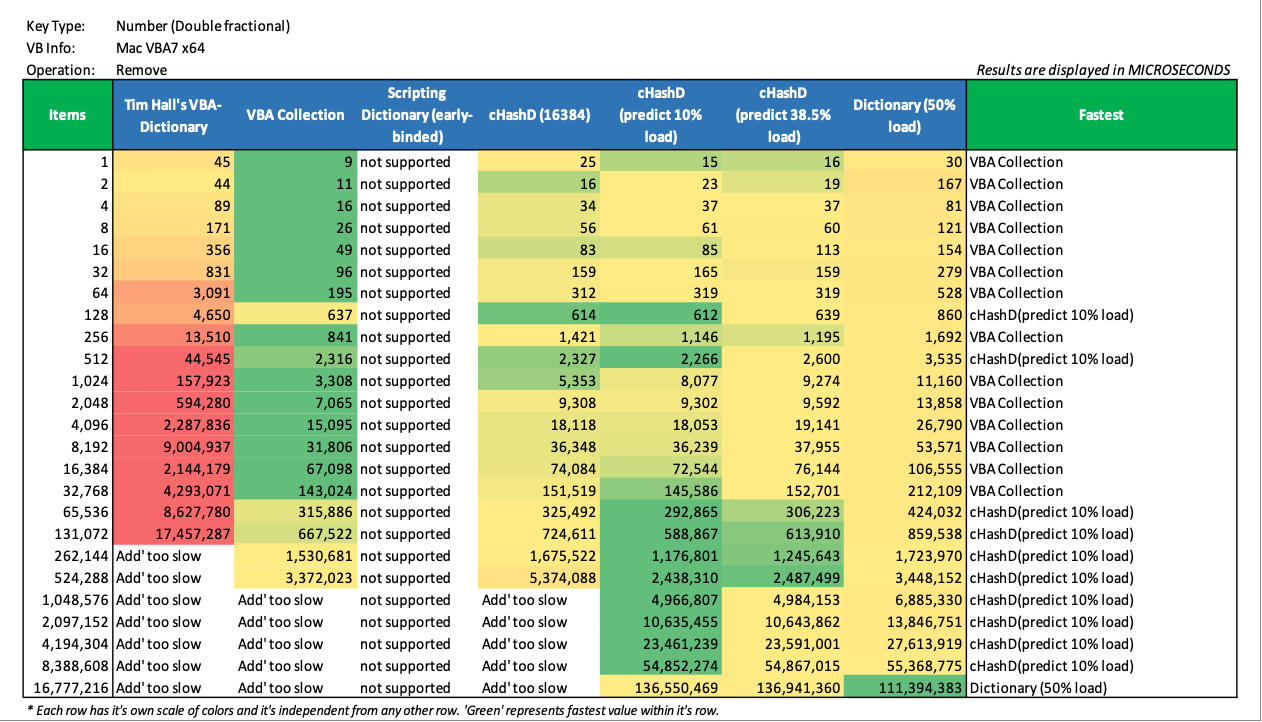Select the 'Scripting Dictionary (early-binded)' header

click(417, 115)
